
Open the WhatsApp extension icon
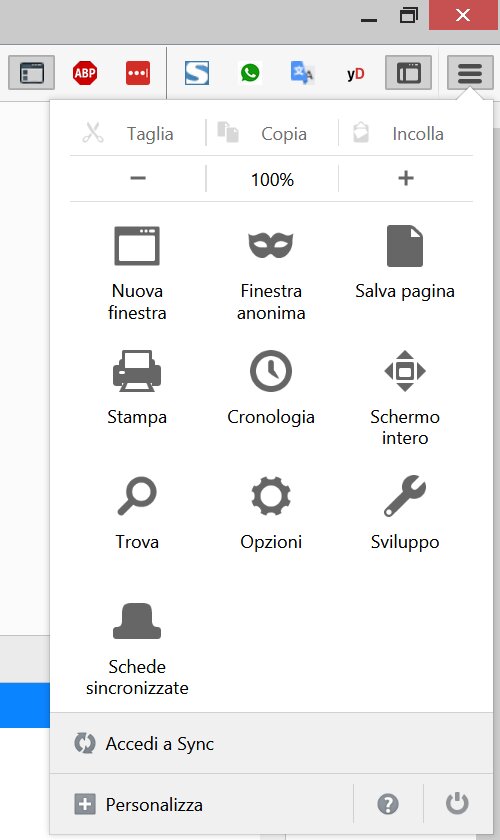click(250, 73)
